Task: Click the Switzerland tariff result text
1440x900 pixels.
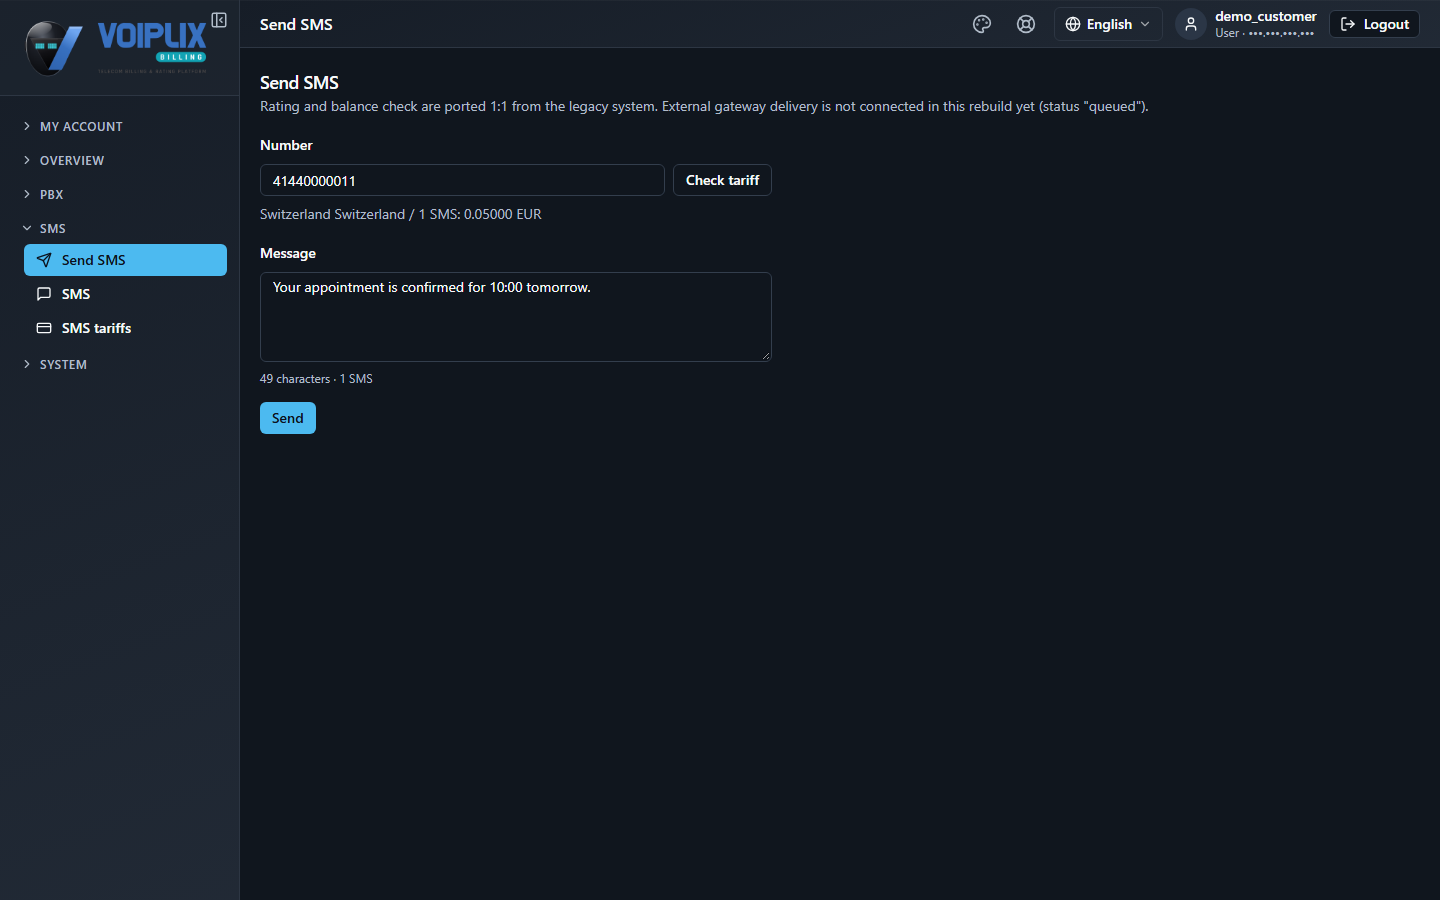Action: pyautogui.click(x=401, y=214)
